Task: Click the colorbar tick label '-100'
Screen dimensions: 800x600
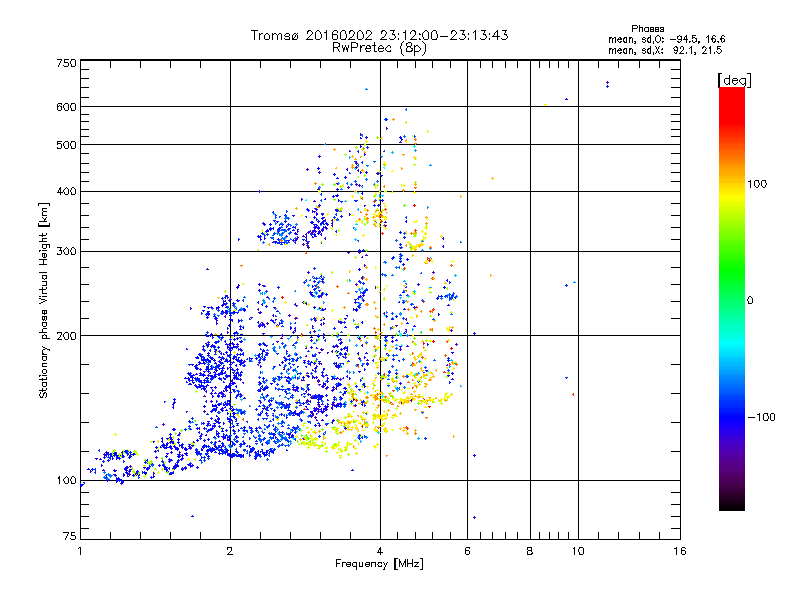Action: click(x=761, y=417)
